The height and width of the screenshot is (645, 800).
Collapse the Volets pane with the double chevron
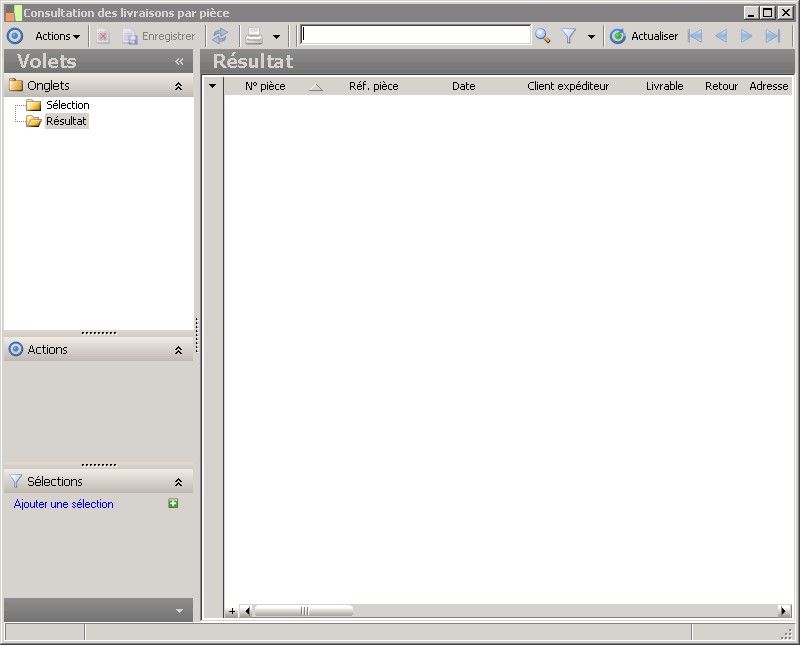coord(179,62)
